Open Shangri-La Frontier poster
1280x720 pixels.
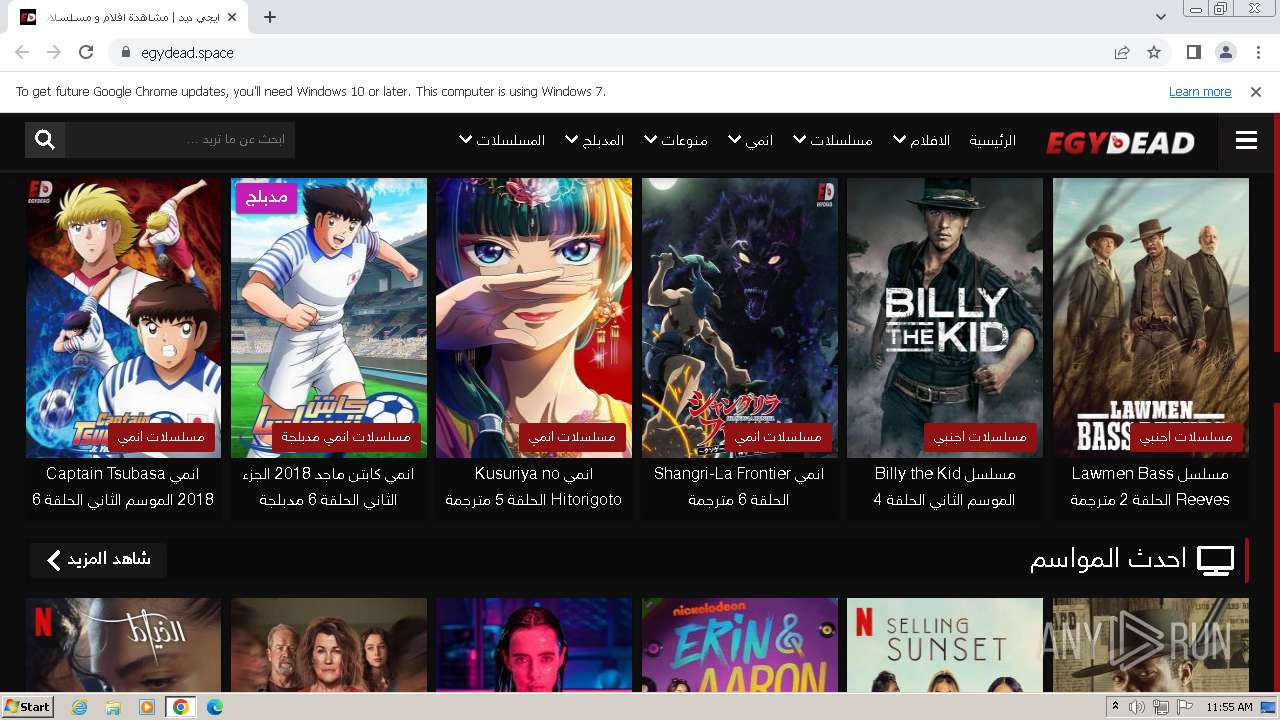[x=740, y=318]
